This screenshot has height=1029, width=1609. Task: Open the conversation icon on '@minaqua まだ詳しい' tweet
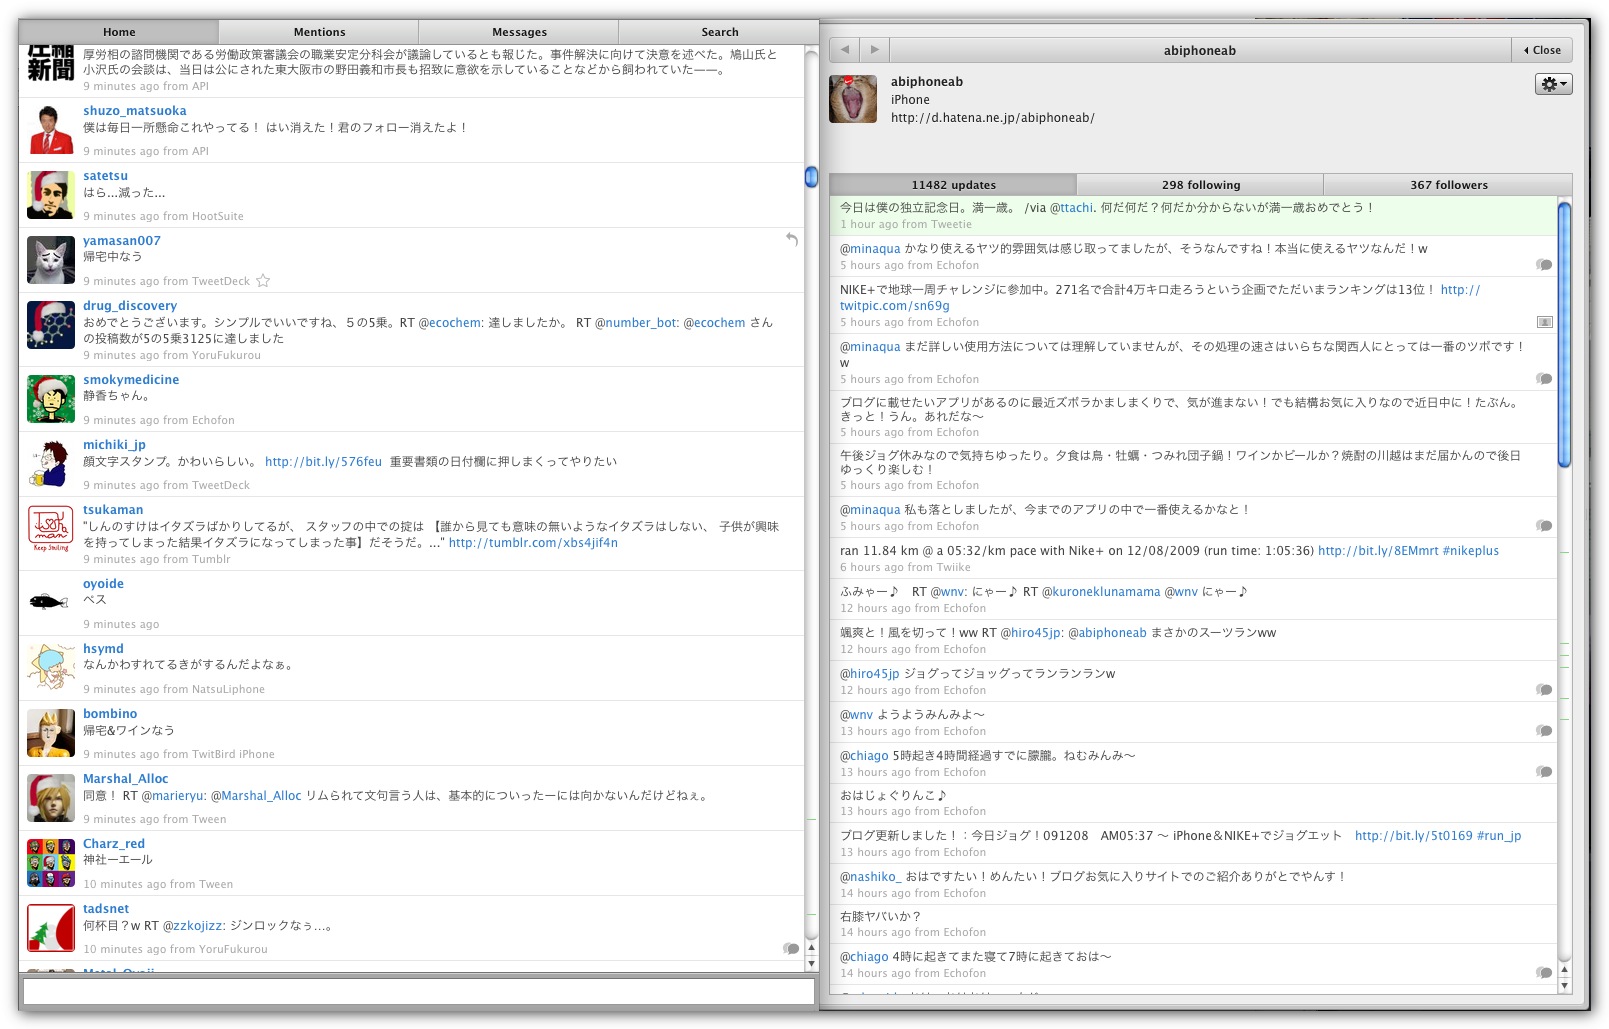[x=1544, y=379]
